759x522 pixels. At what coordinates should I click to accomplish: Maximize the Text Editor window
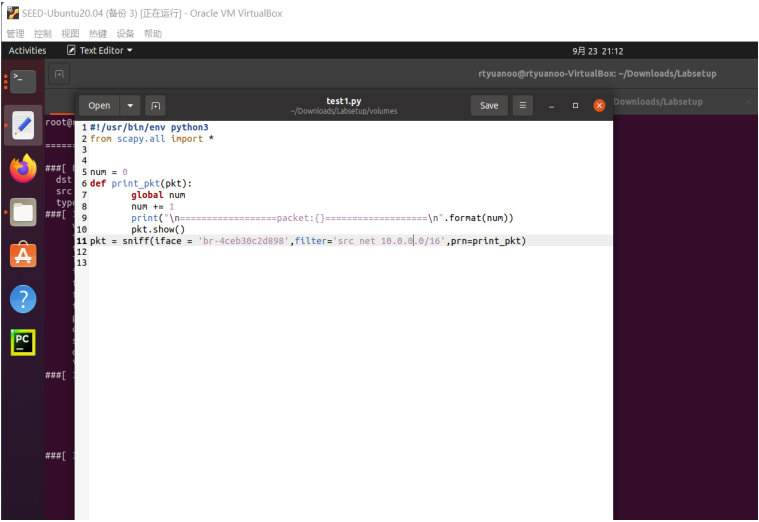575,106
